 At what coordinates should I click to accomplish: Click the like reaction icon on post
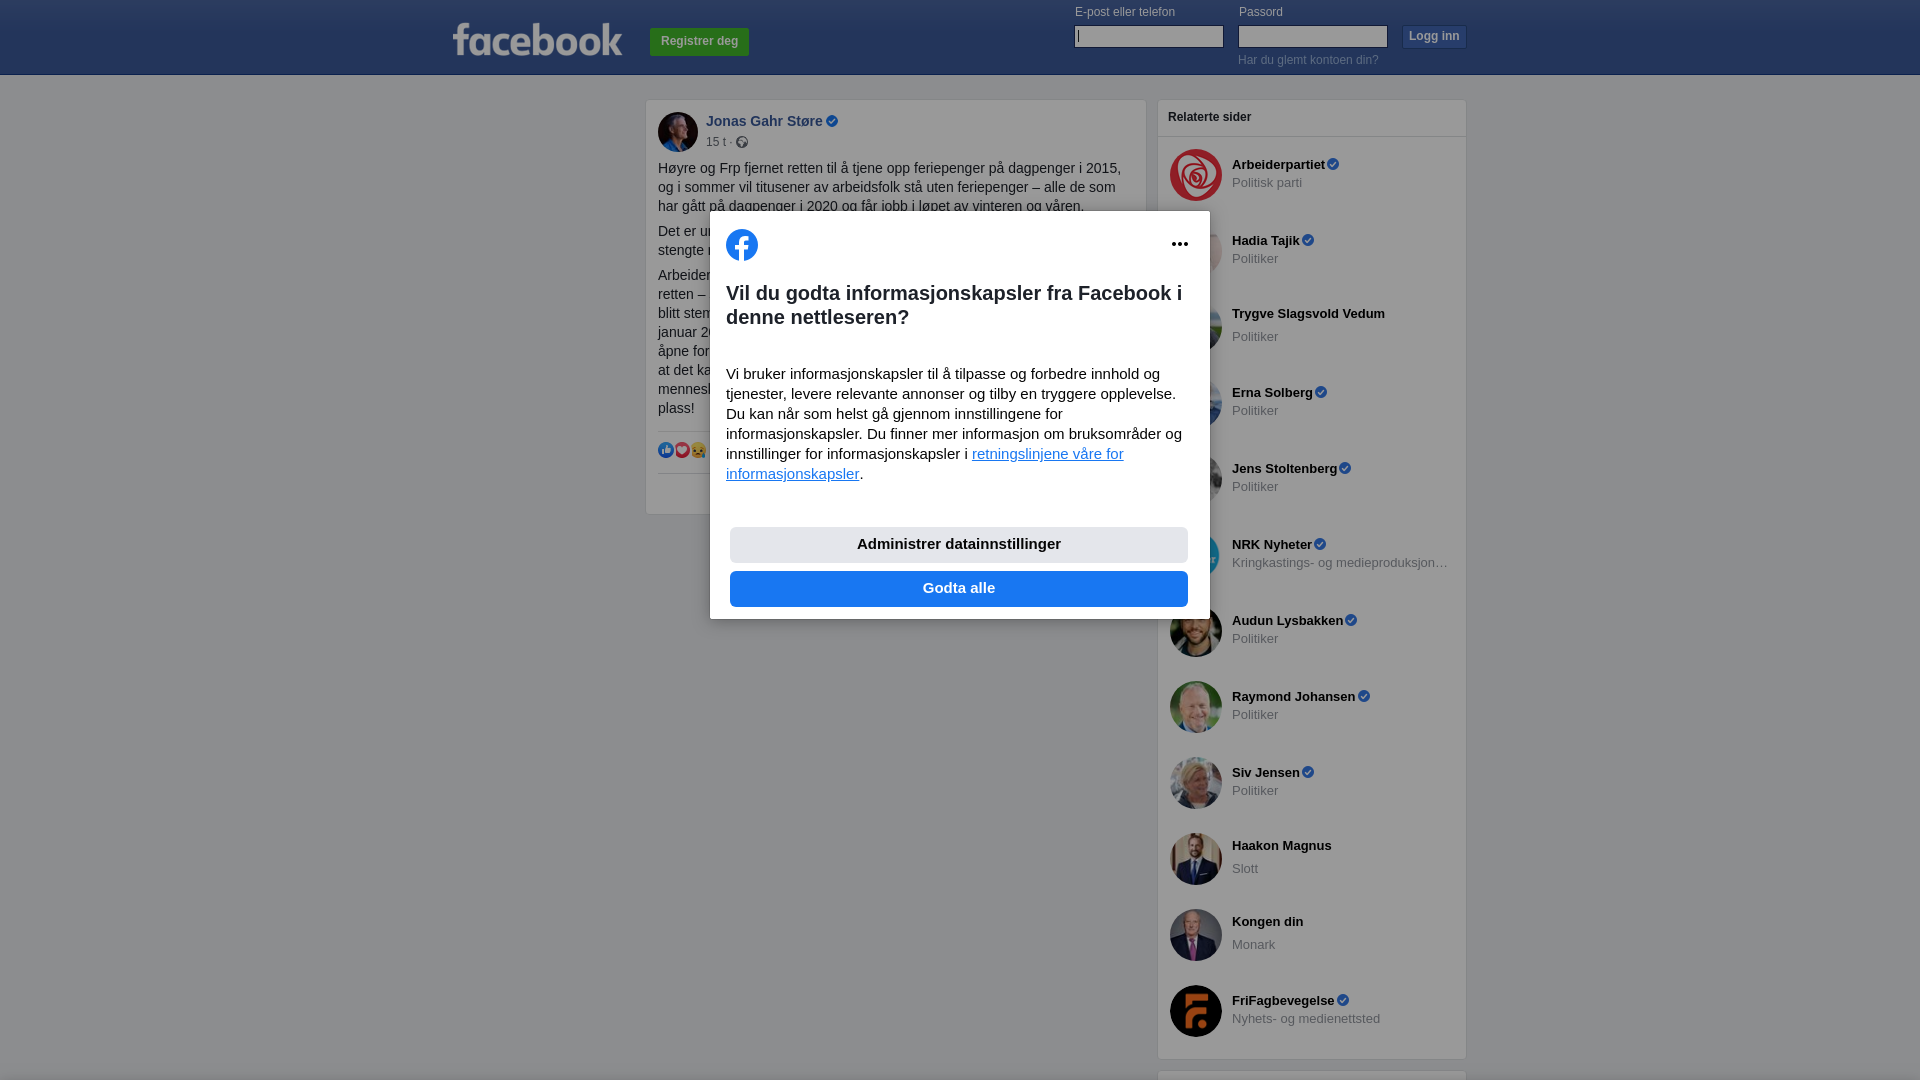666,450
